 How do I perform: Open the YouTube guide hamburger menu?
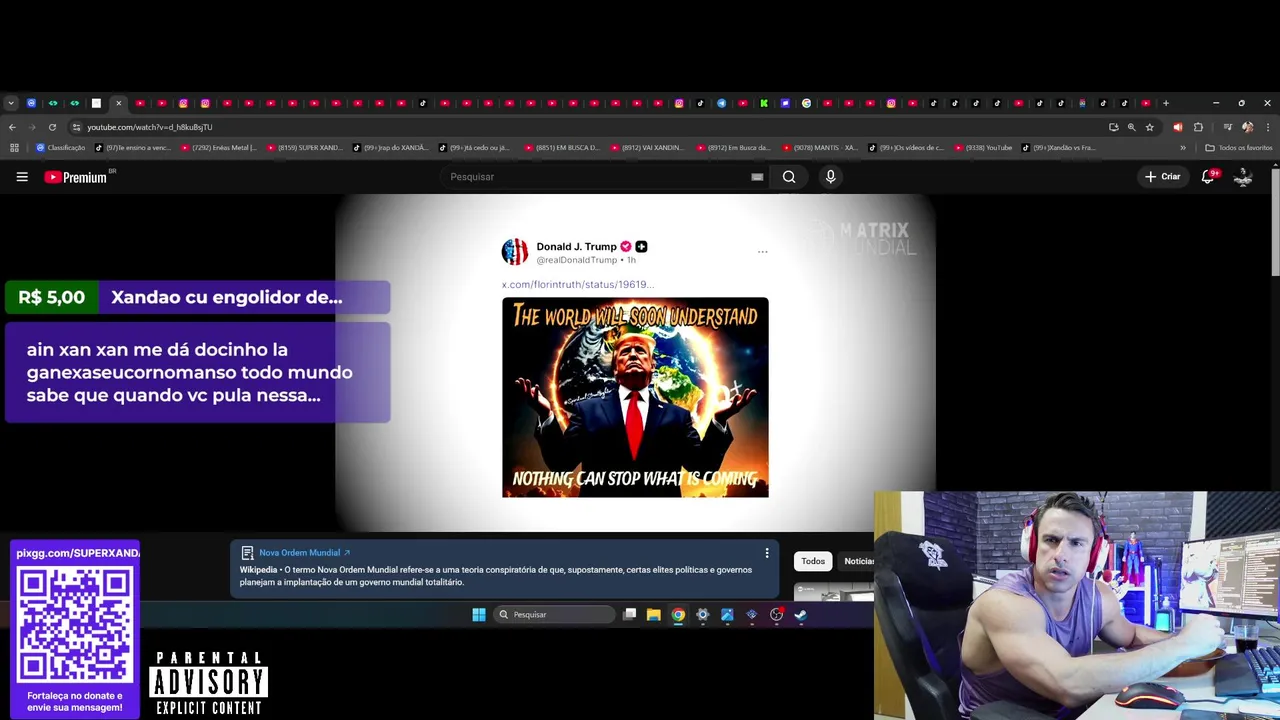coord(22,177)
